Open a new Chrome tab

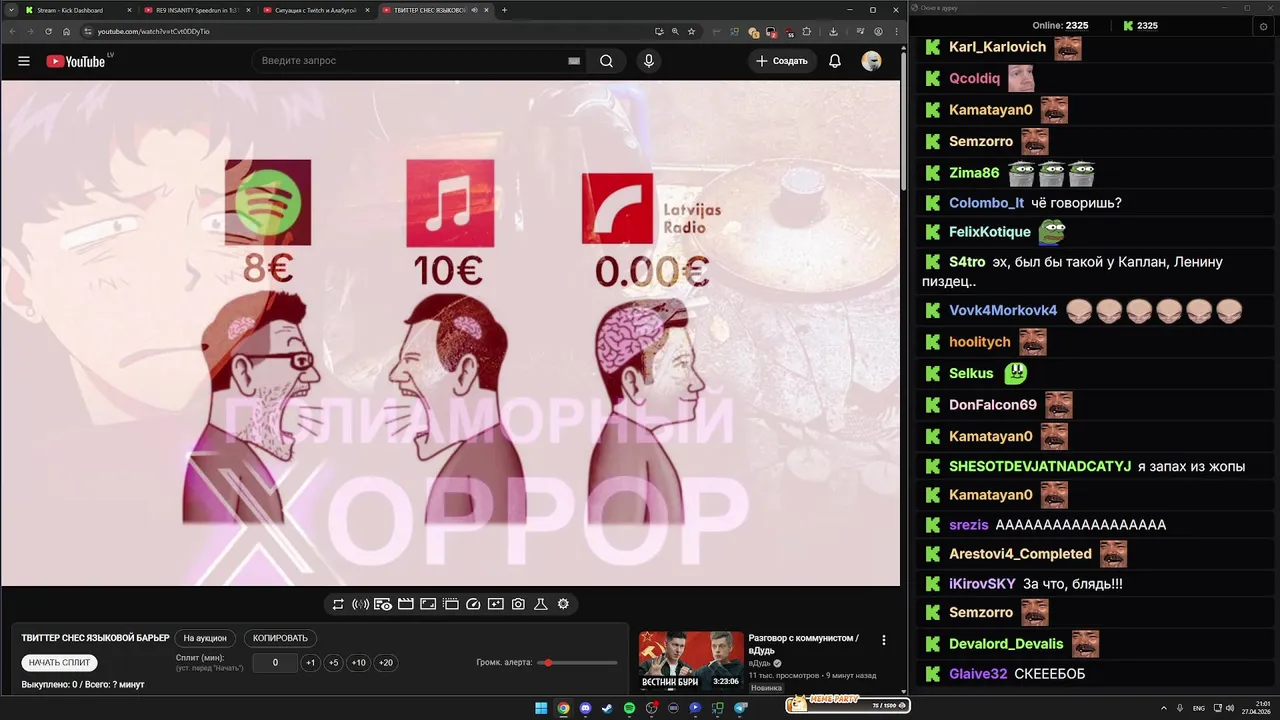(504, 10)
